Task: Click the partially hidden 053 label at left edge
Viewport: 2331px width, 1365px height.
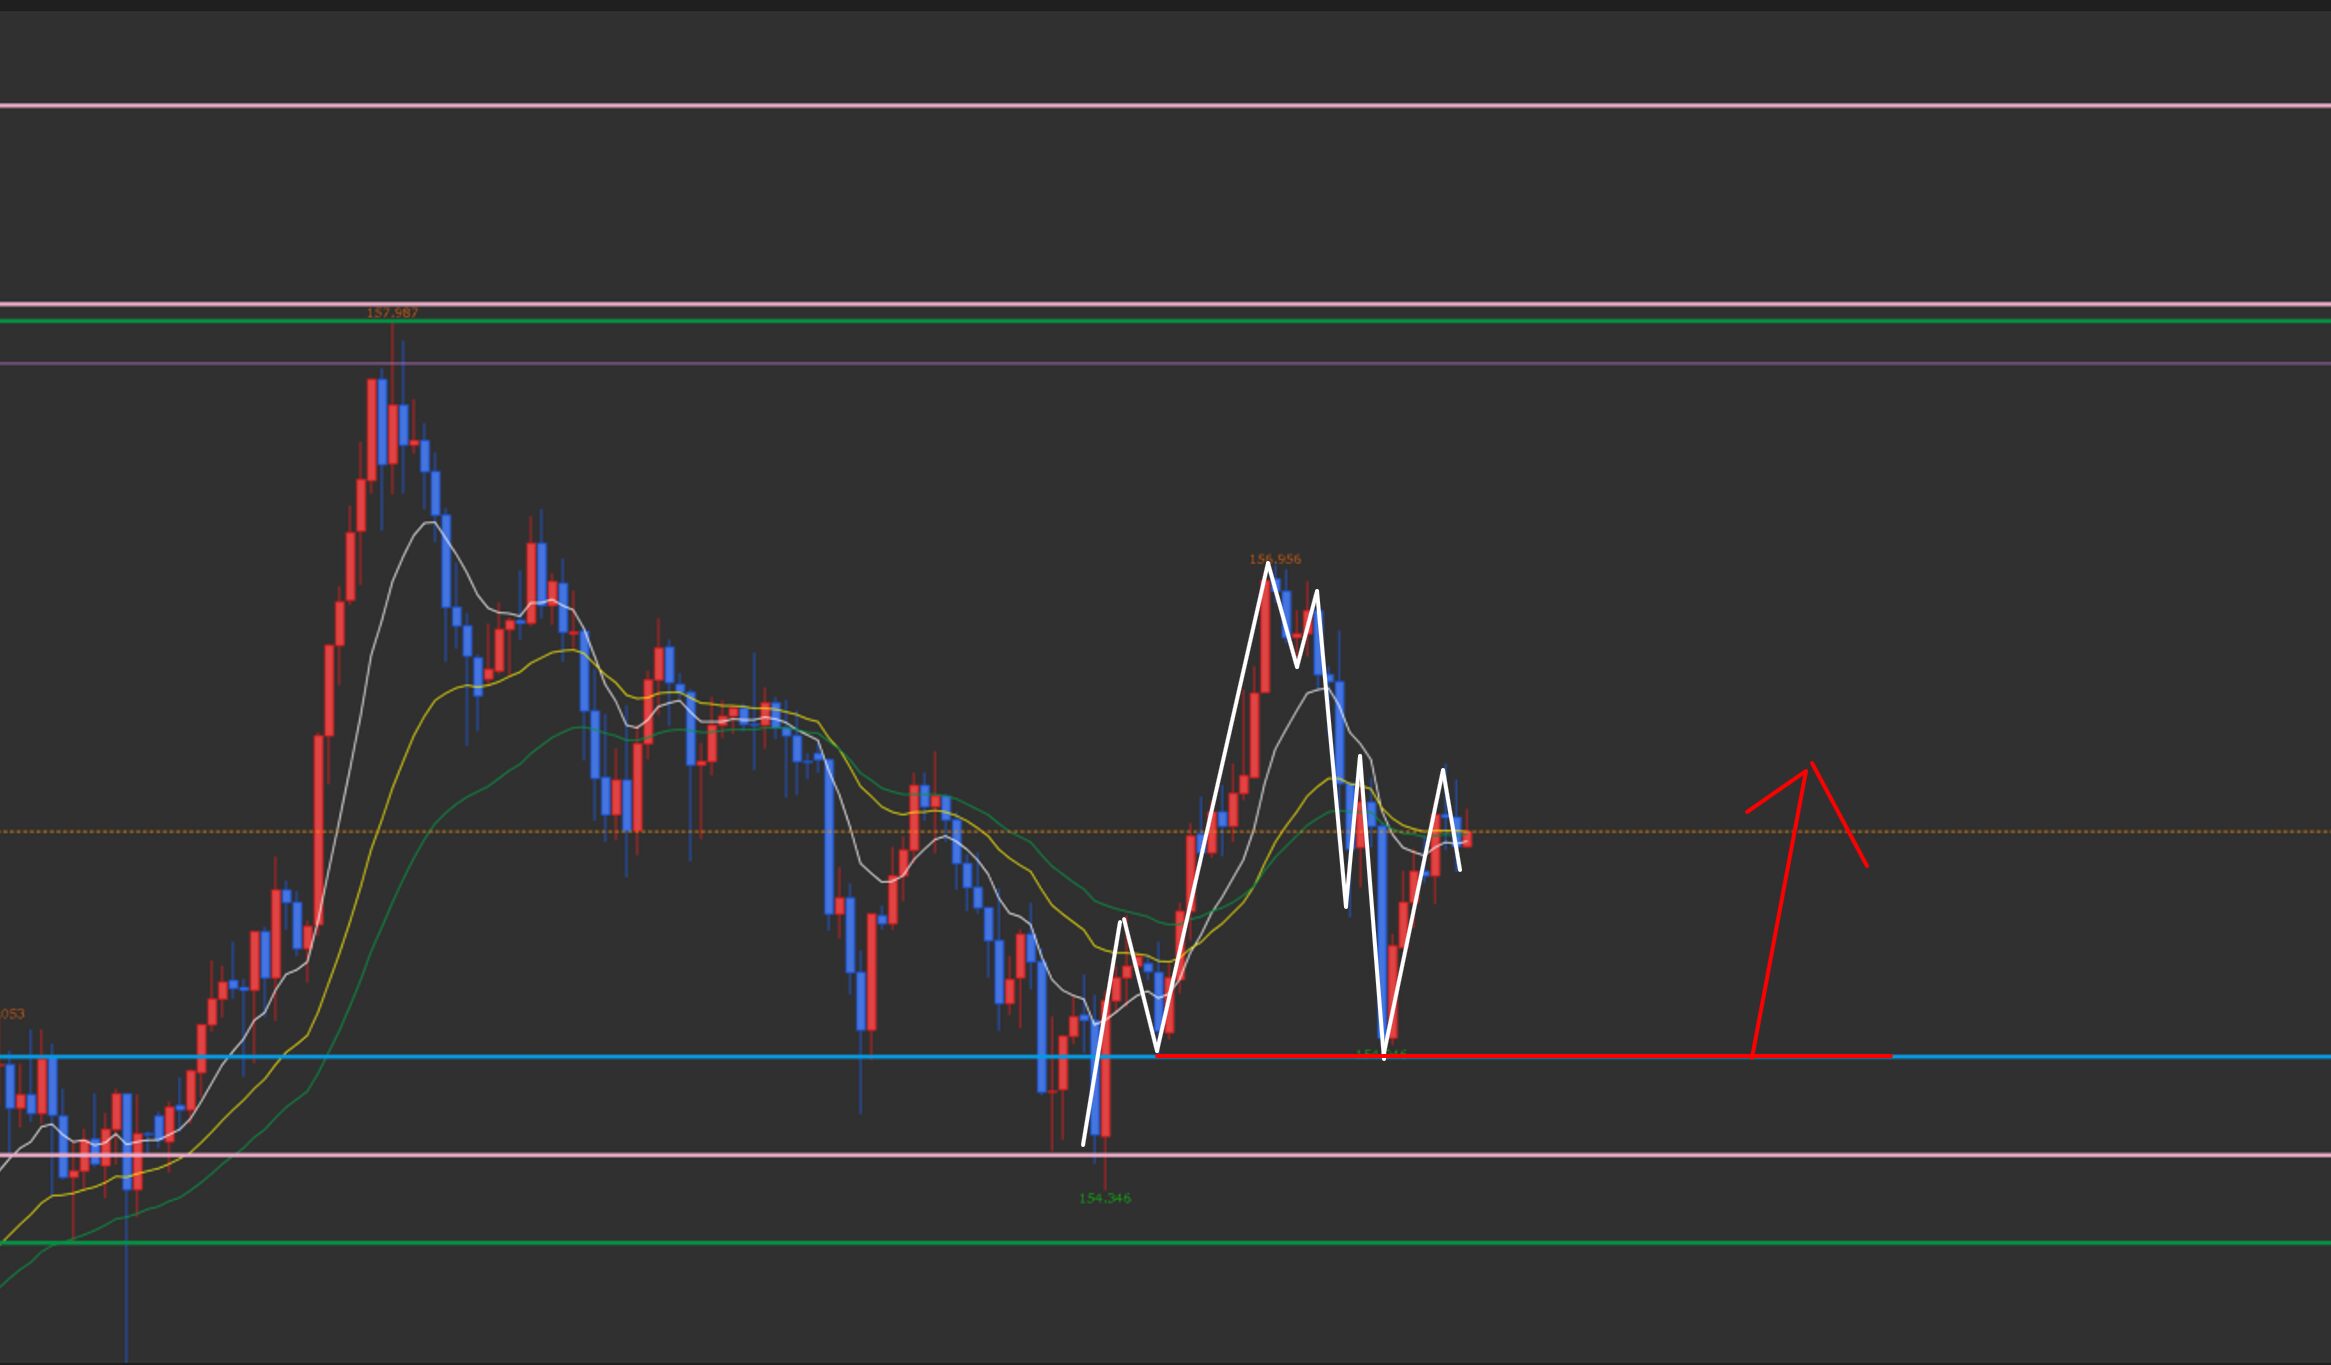Action: click(12, 1014)
